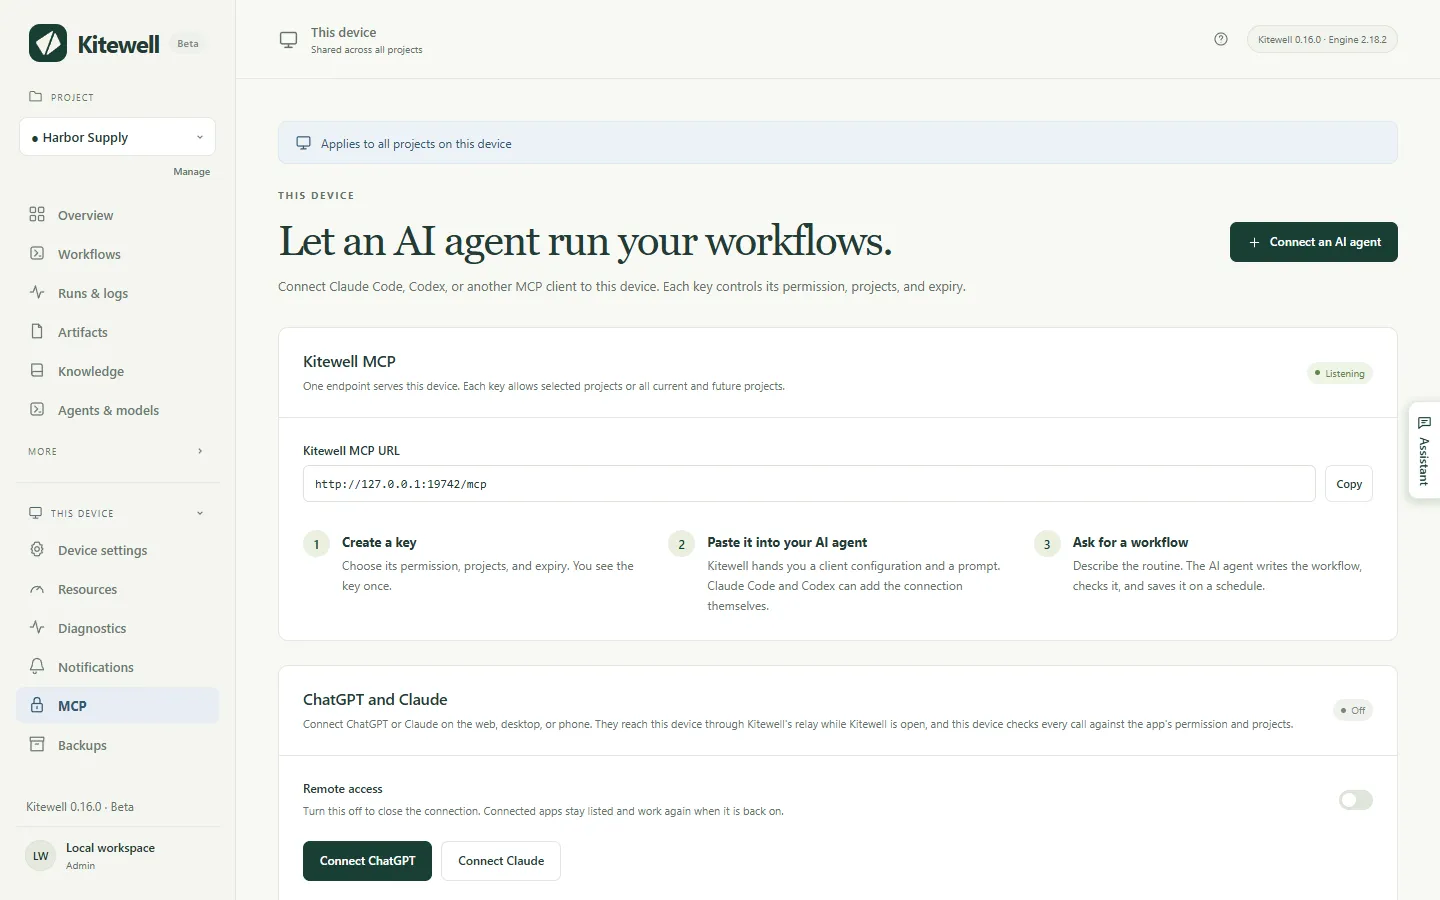
Task: Click the LW avatar icon
Action: tap(41, 856)
